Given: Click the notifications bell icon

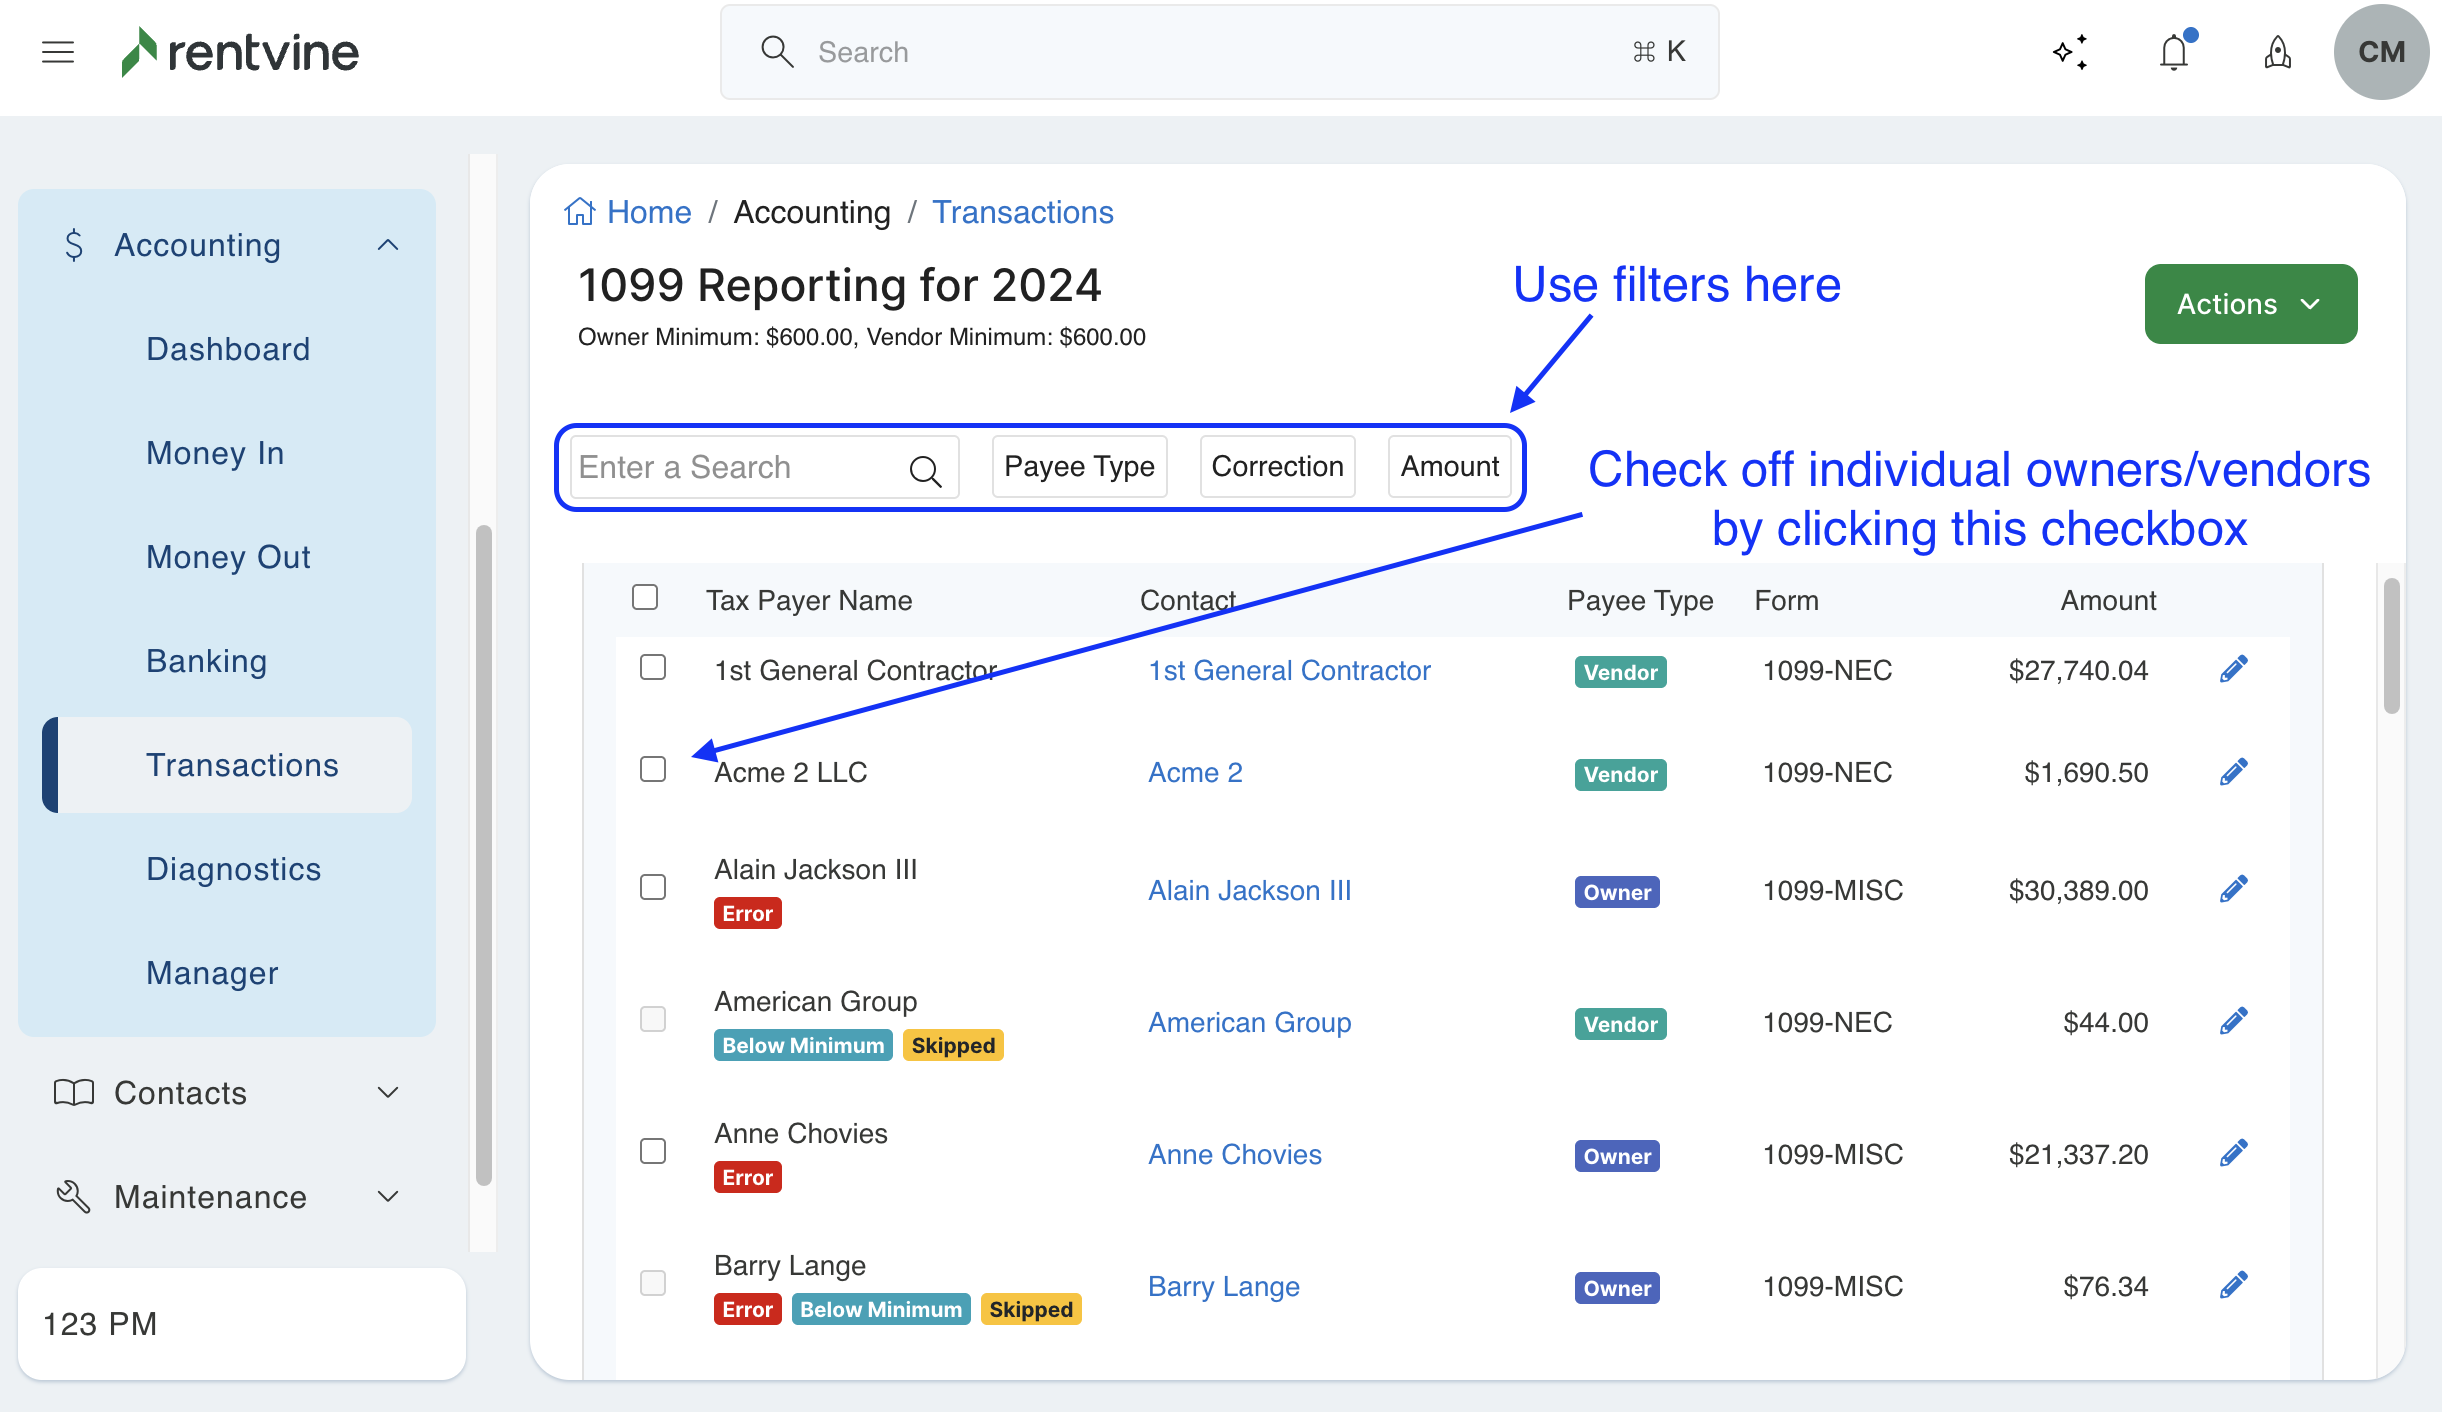Looking at the screenshot, I should click(2174, 52).
